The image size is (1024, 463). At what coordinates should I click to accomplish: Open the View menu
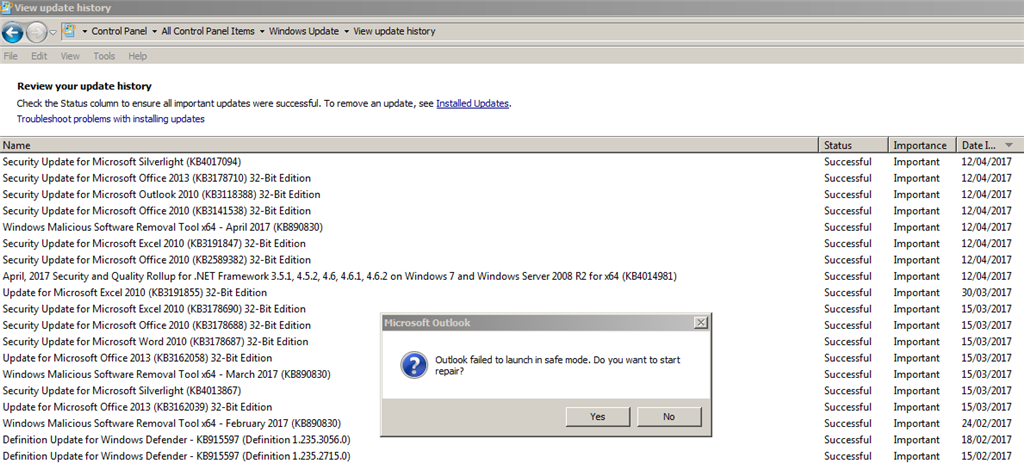click(70, 56)
